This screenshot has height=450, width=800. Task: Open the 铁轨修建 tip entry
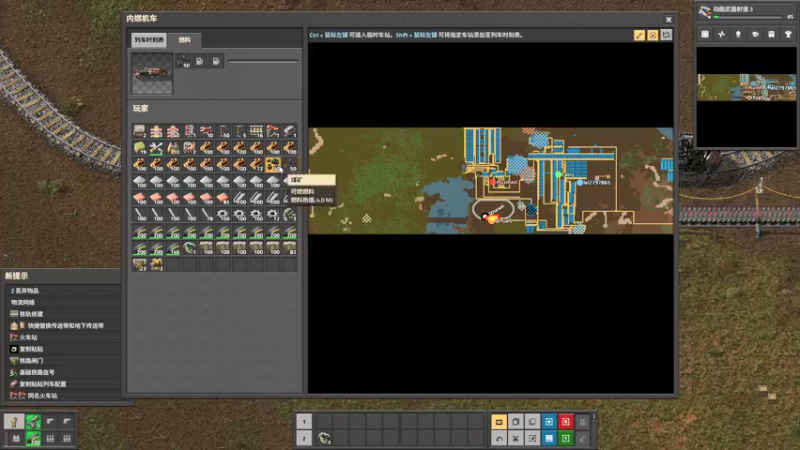coord(63,314)
